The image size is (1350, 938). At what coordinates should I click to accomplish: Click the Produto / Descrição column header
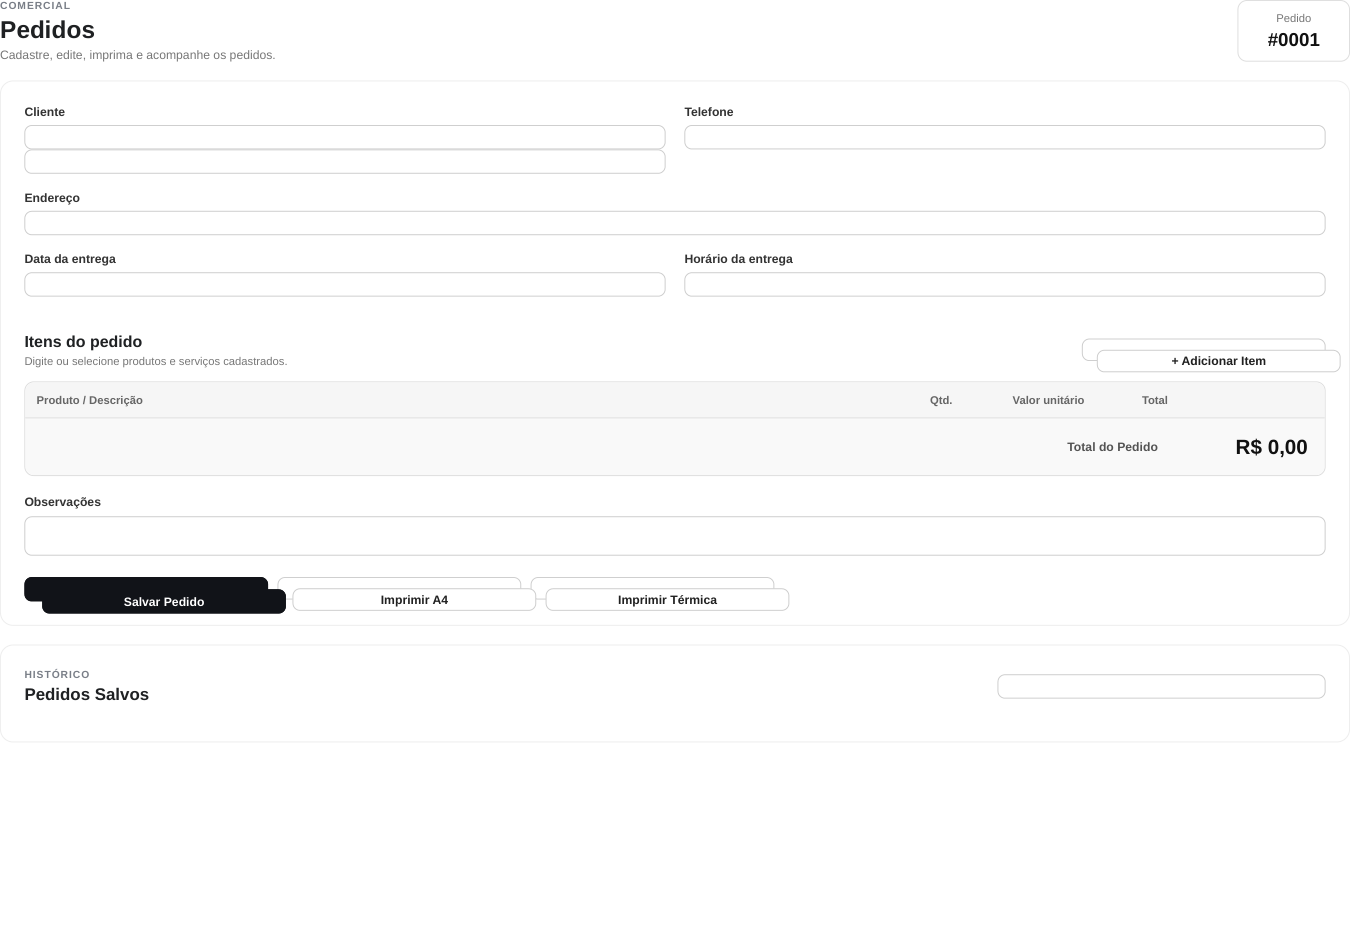89,400
